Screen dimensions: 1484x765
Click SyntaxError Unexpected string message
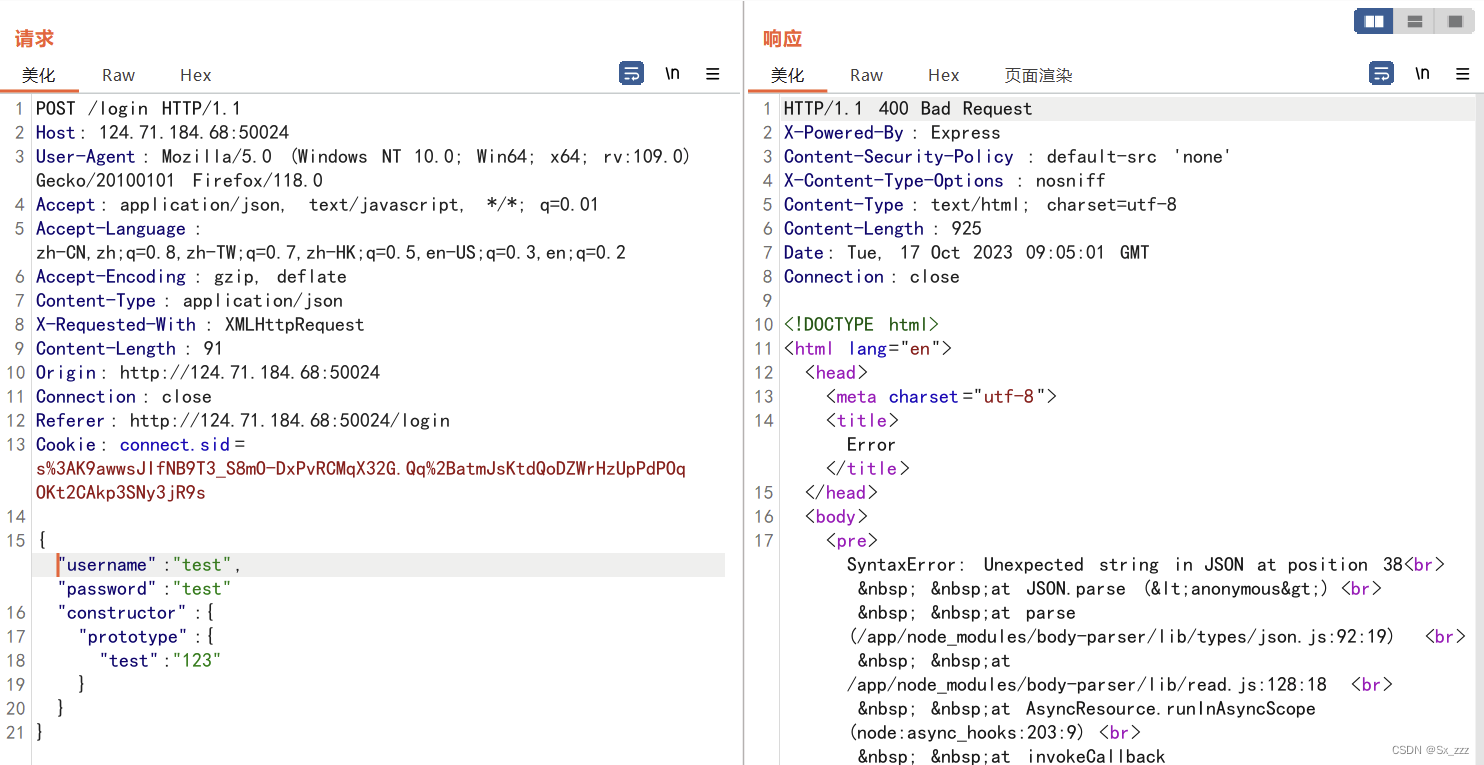(x=1126, y=565)
